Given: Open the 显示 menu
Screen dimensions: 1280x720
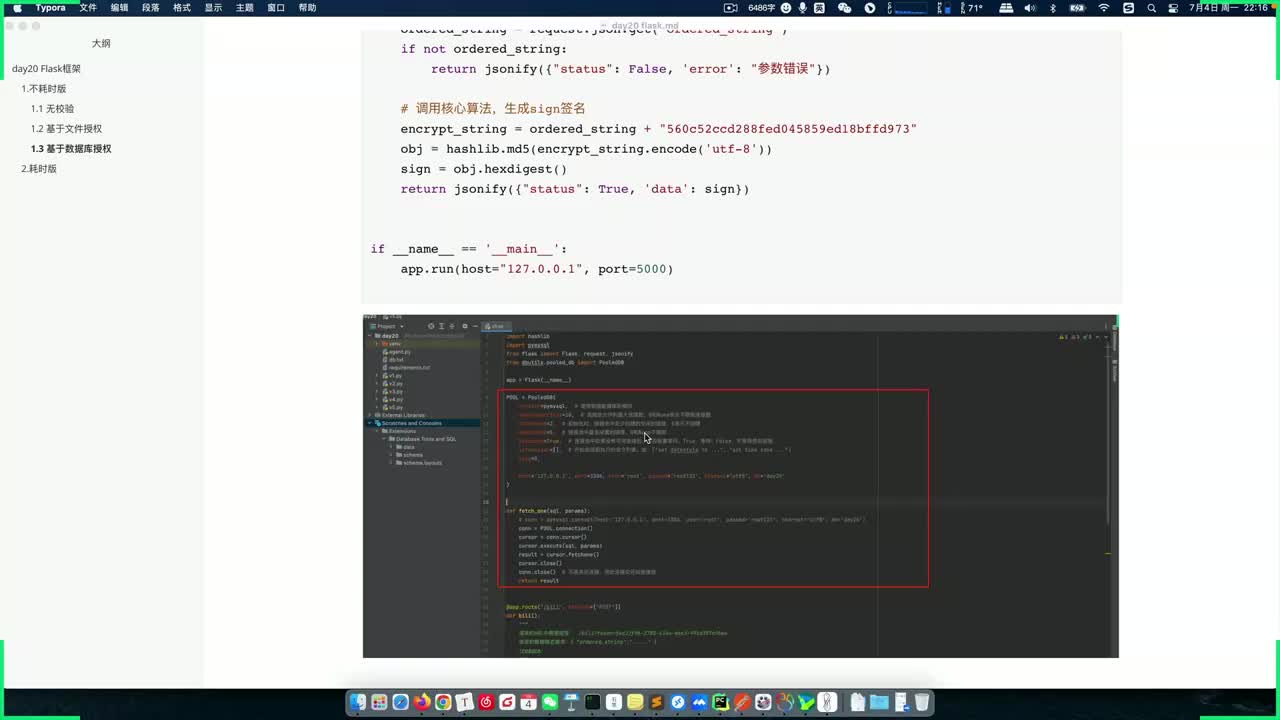Looking at the screenshot, I should click(213, 8).
